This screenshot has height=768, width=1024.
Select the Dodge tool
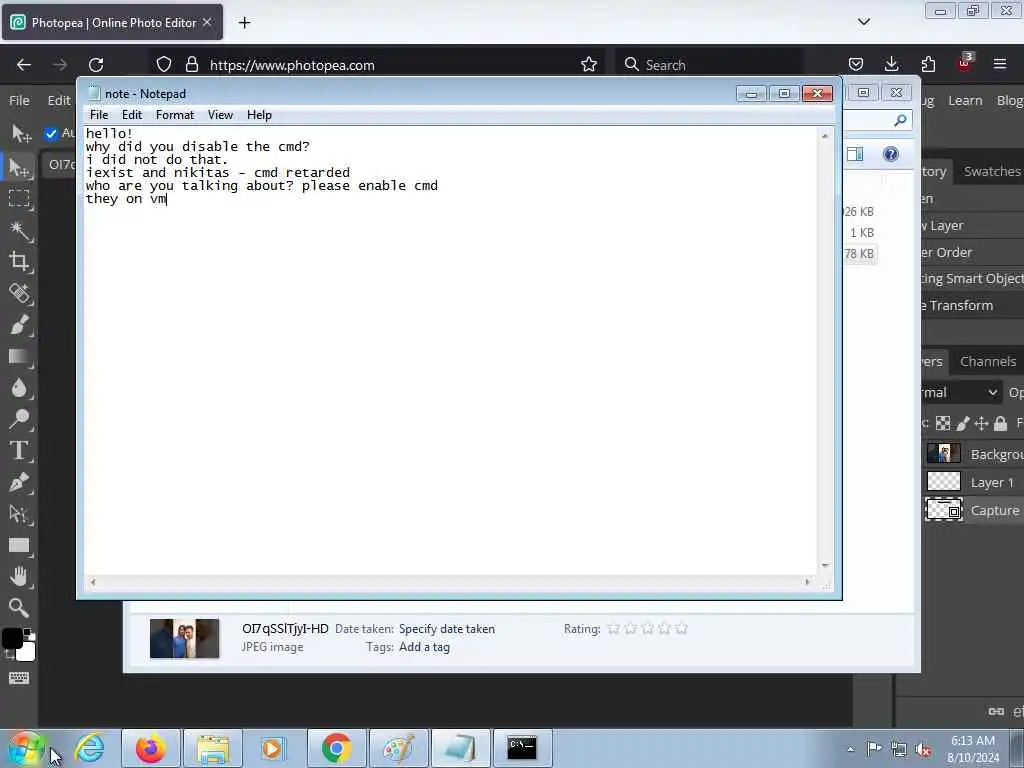(19, 419)
